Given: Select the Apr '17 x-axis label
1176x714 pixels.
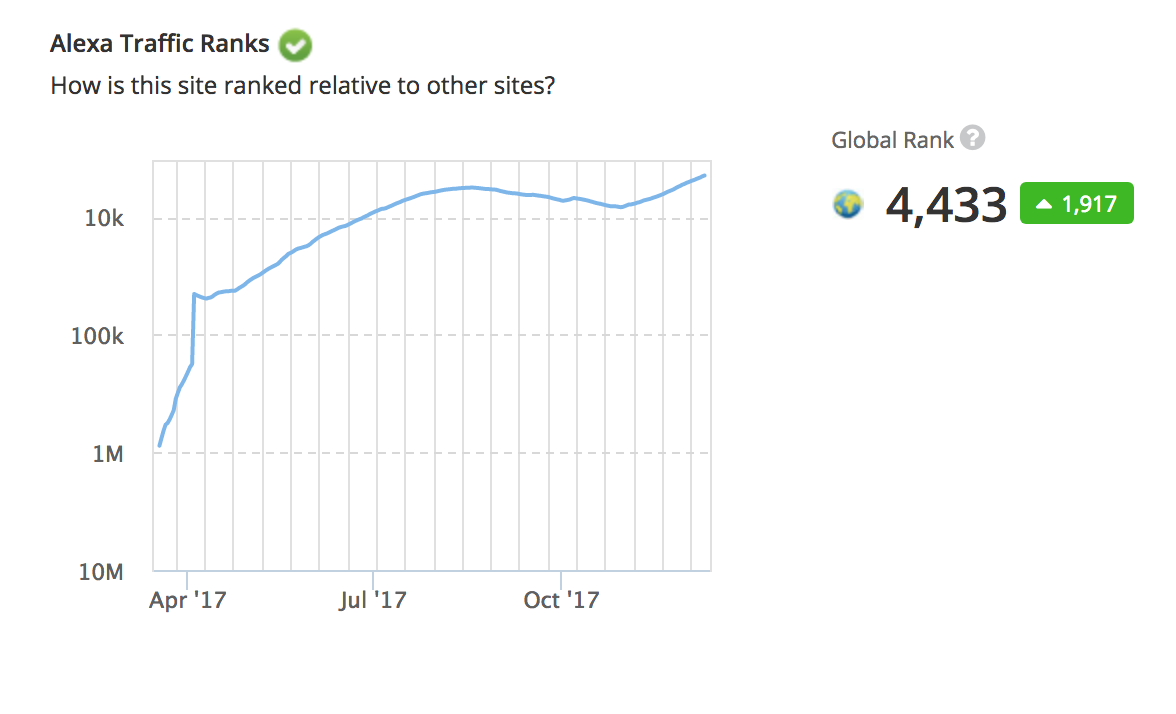Looking at the screenshot, I should pyautogui.click(x=187, y=600).
